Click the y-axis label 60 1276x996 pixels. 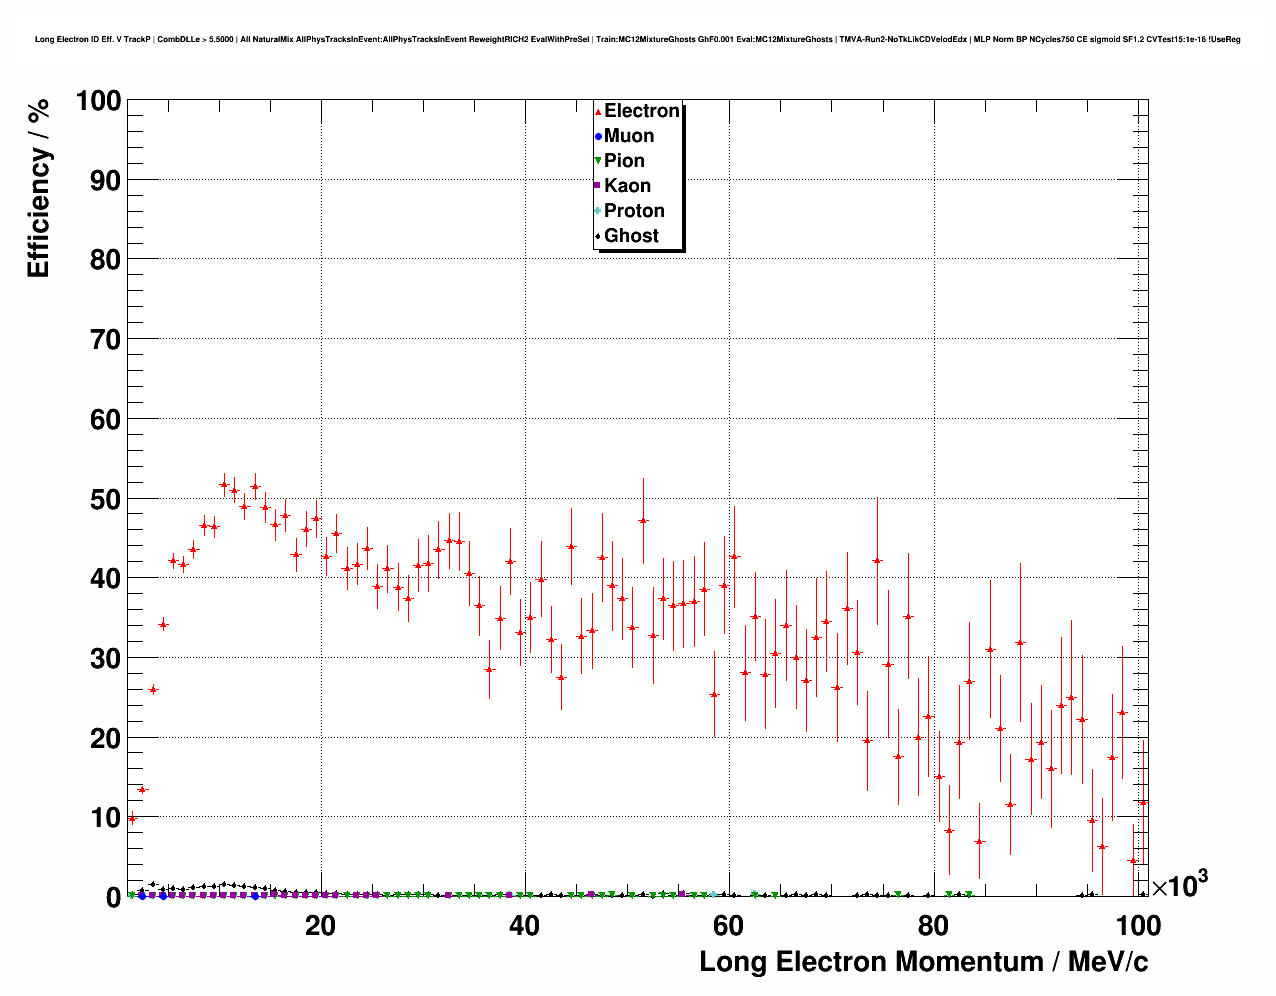pyautogui.click(x=106, y=420)
